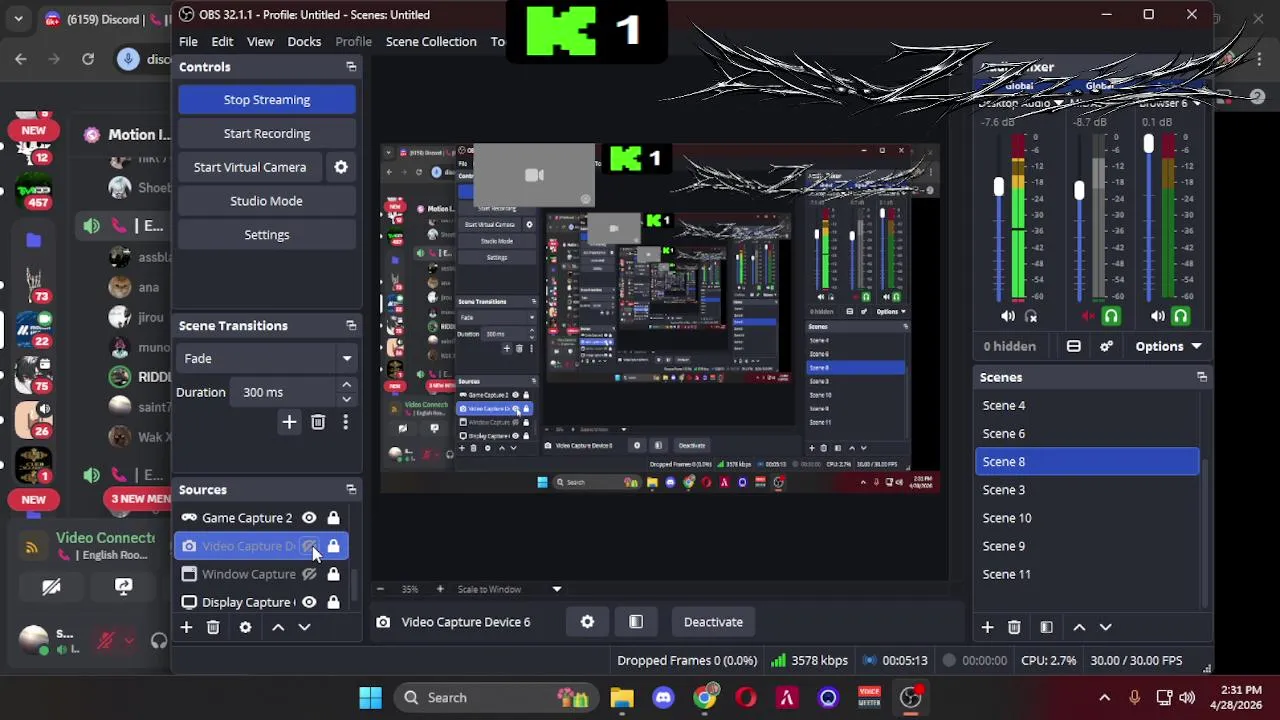
Task: Adjust Desktop Audio volume slider
Action: click(998, 187)
